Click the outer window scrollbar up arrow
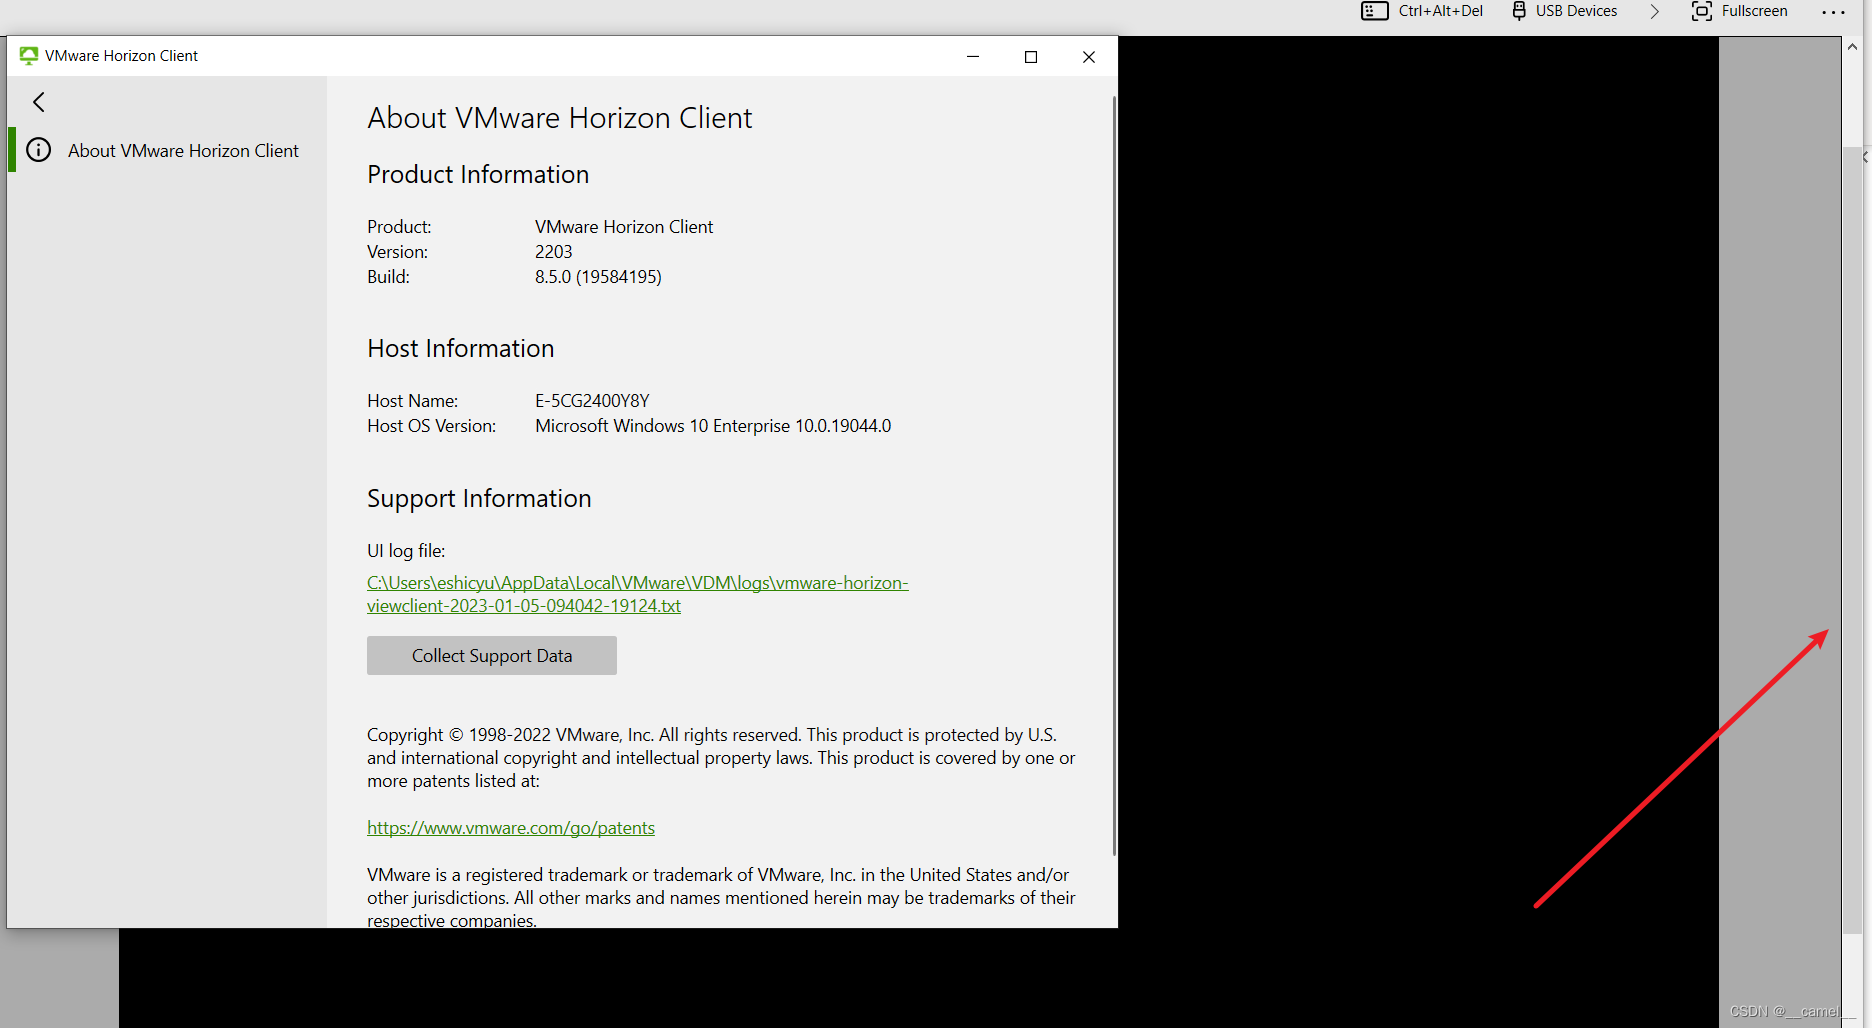Screen dimensions: 1872x1028 coord(1852,46)
